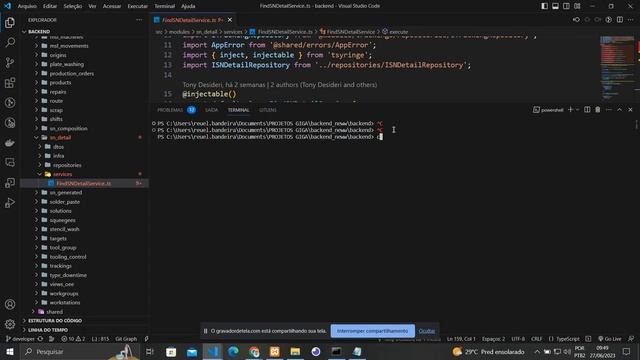The width and height of the screenshot is (640, 360).
Task: Click the services breadcrumb segment
Action: [x=233, y=31]
